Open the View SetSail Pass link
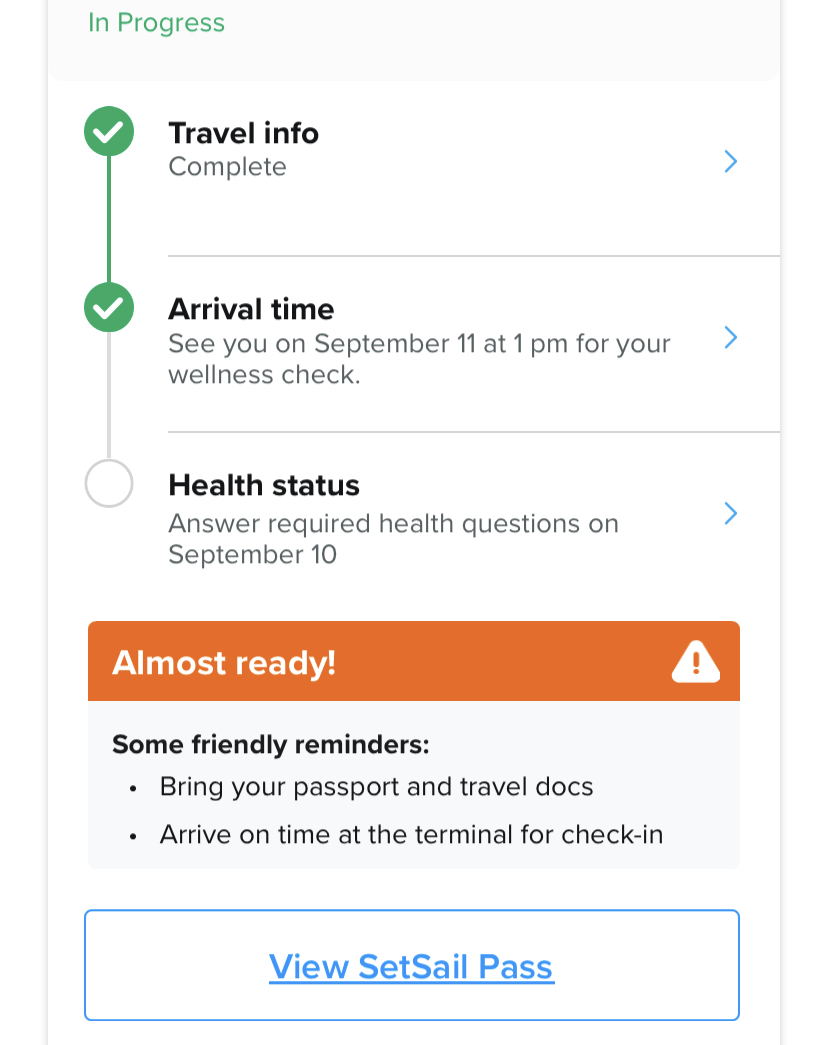Screen dimensions: 828x1045 point(411,966)
